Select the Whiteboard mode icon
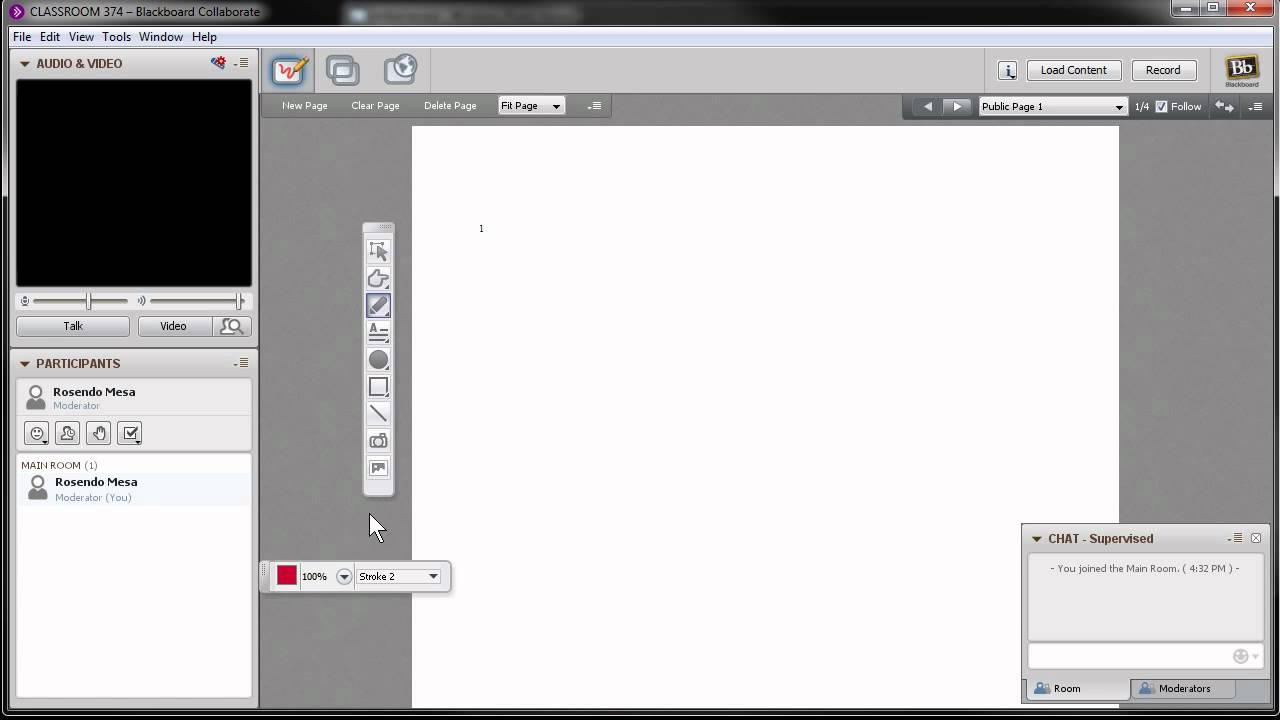 click(x=289, y=70)
